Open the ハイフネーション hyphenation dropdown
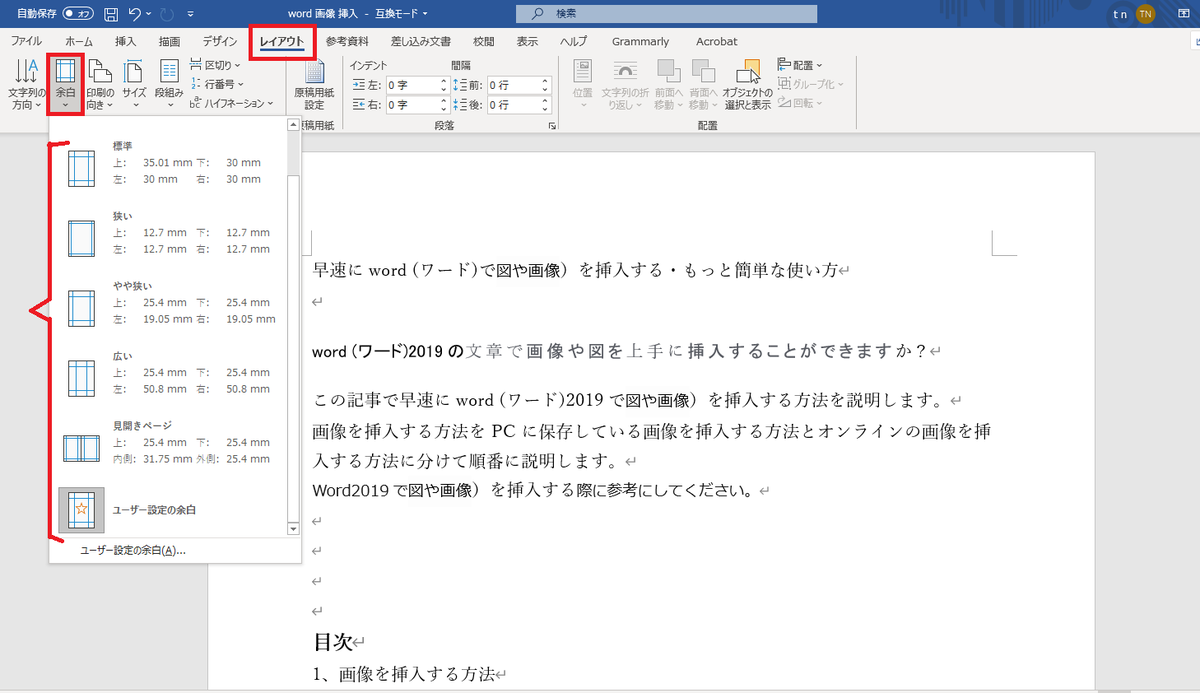The width and height of the screenshot is (1200, 693). (231, 103)
